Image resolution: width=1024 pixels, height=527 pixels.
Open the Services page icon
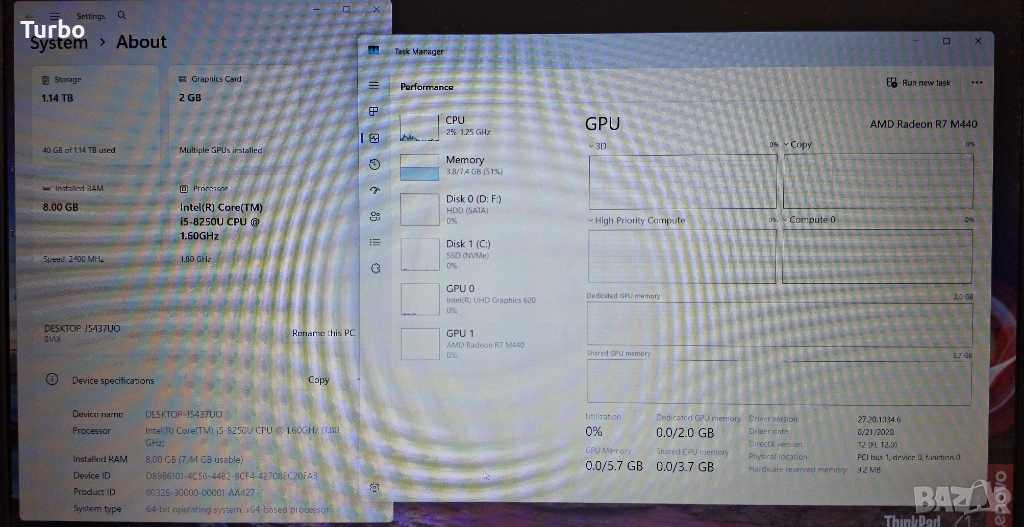pyautogui.click(x=375, y=268)
